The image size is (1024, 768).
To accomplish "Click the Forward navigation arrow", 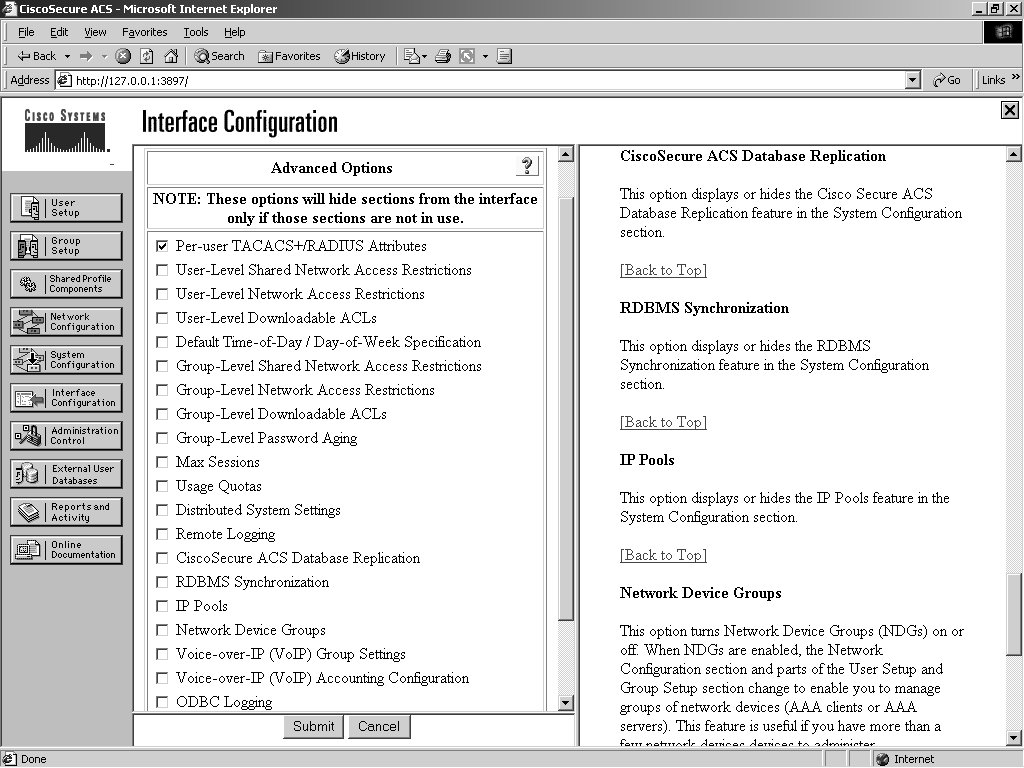I will 86,56.
